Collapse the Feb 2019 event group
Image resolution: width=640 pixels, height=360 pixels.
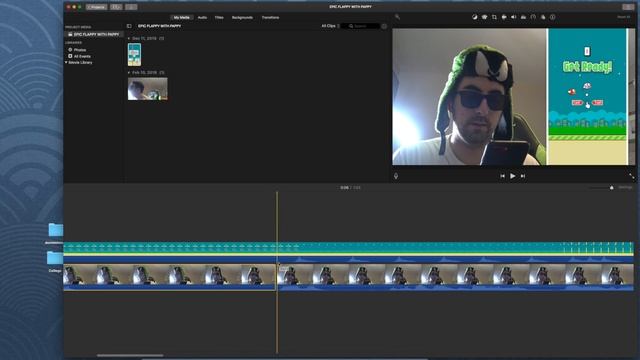click(129, 73)
